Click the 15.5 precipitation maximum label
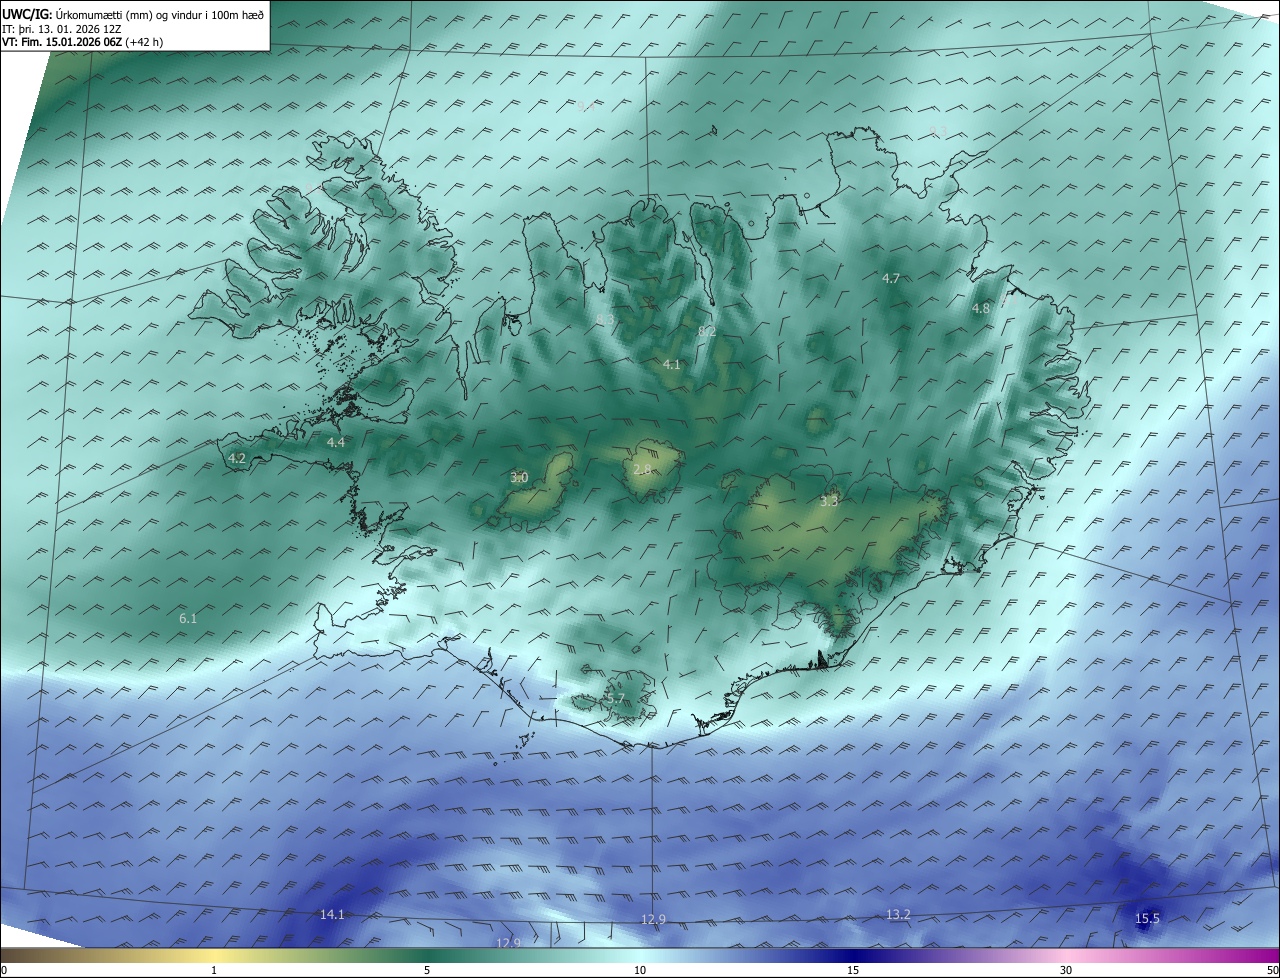1280x978 pixels. (x=1147, y=919)
